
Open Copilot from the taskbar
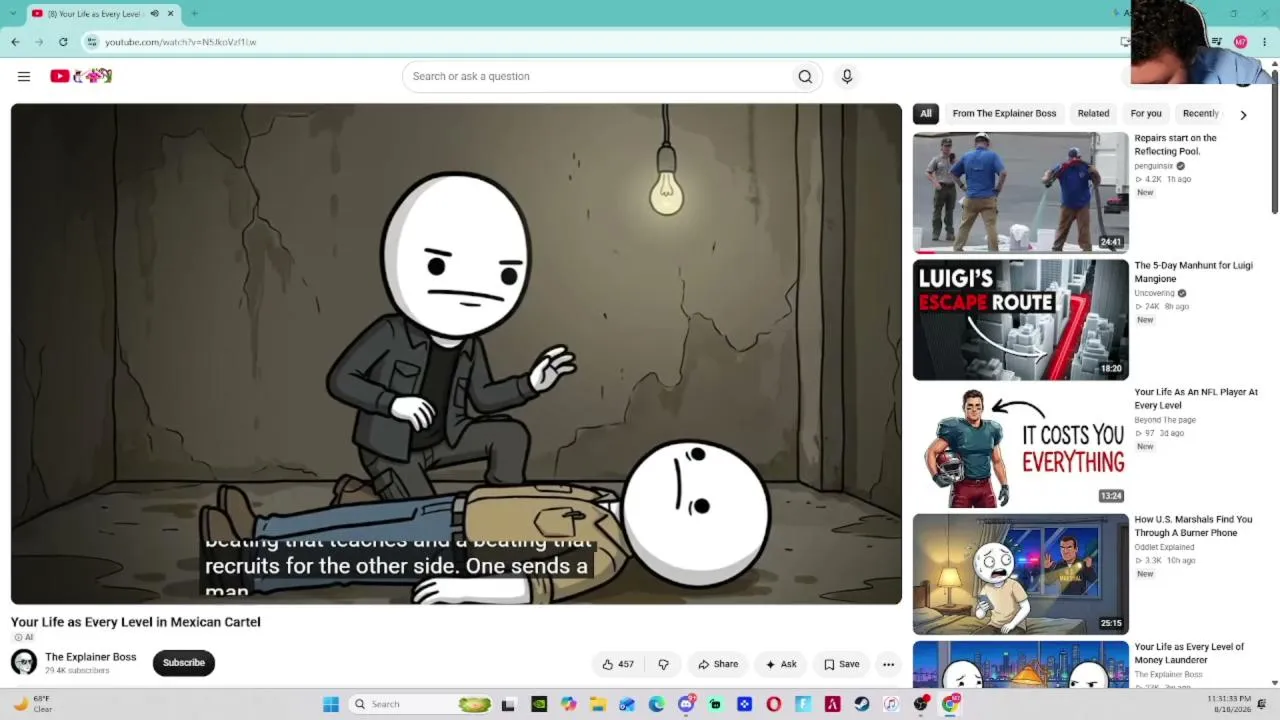(569, 704)
